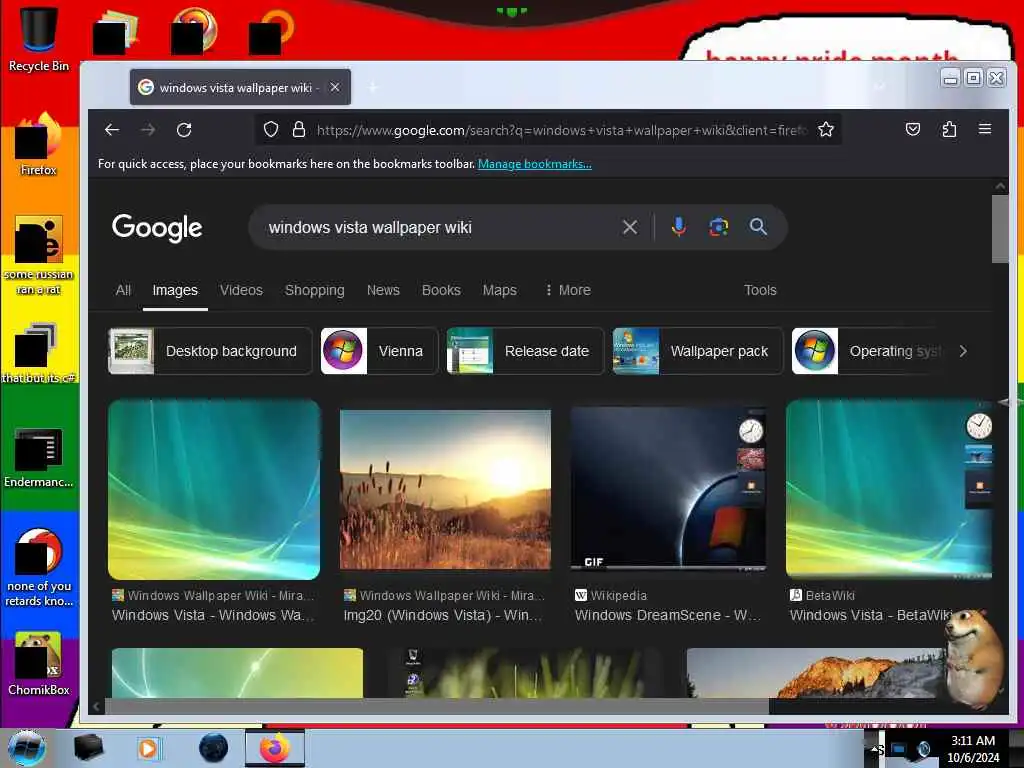Open dark globe taskbar icon

213,748
